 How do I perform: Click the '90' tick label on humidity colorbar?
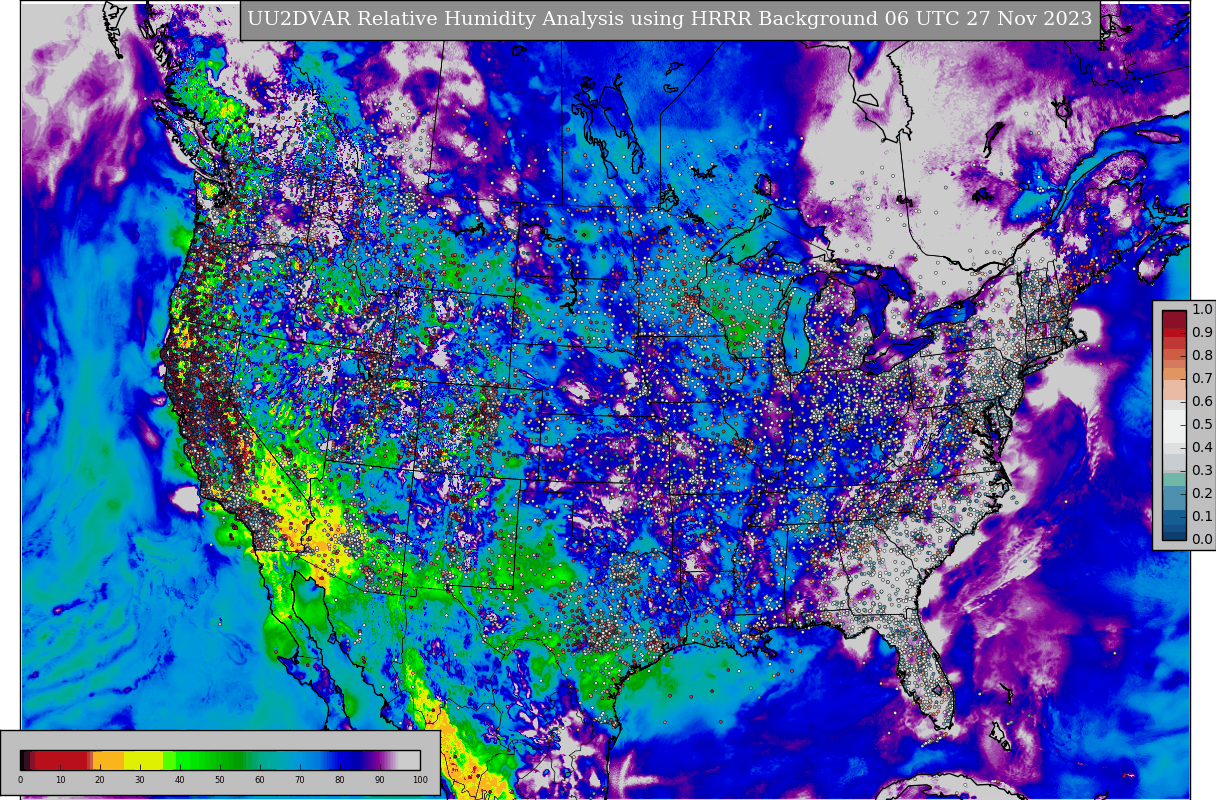click(380, 779)
